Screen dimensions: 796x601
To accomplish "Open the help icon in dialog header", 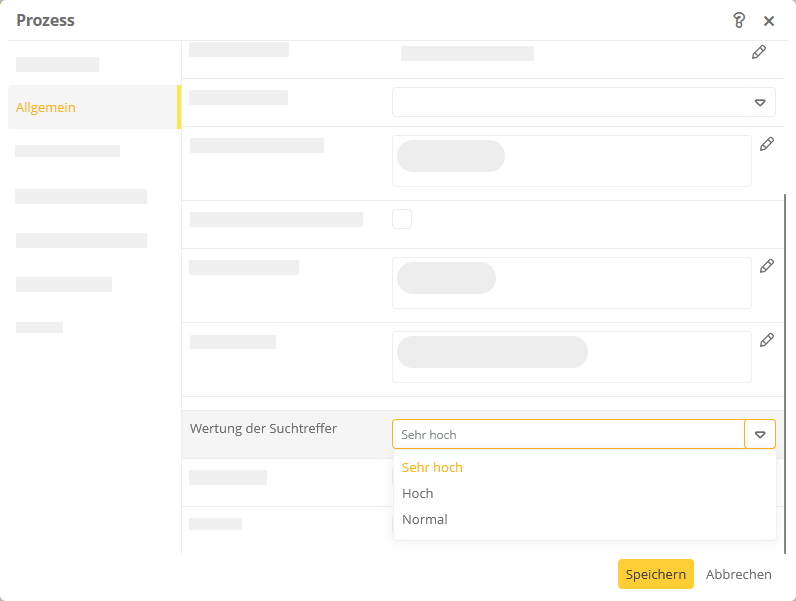I will pos(739,20).
